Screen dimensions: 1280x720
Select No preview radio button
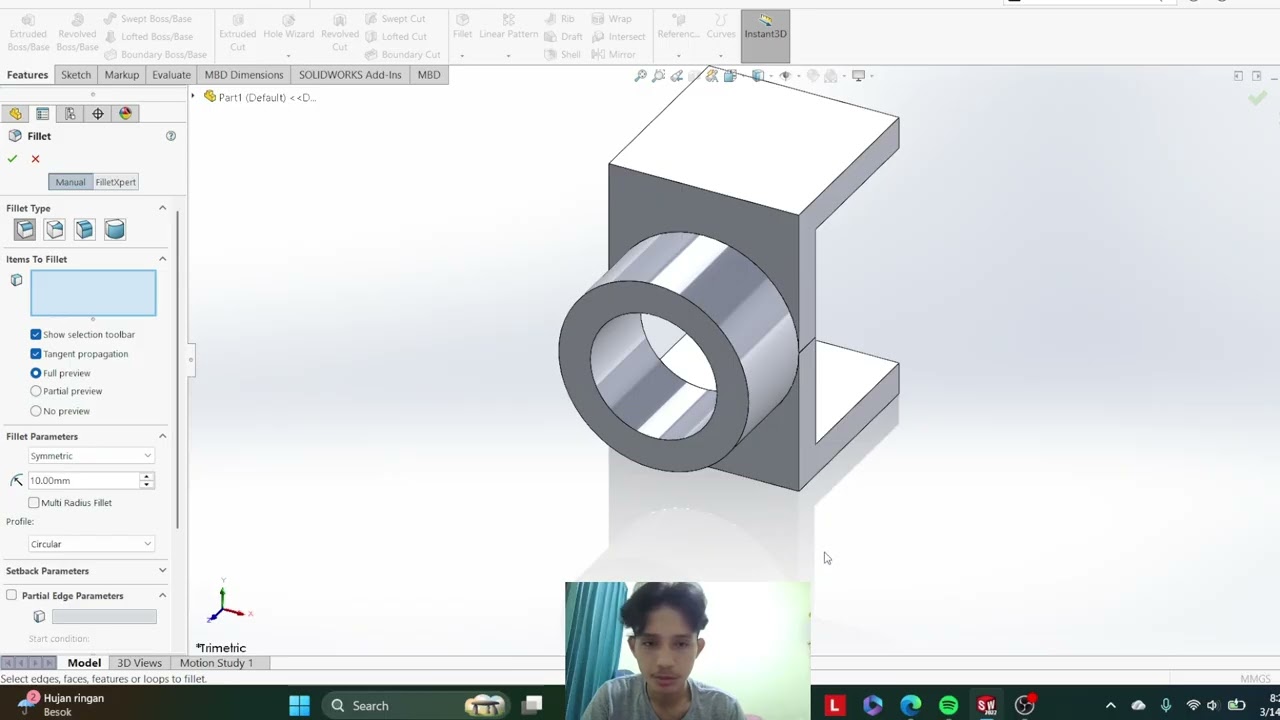coord(36,411)
